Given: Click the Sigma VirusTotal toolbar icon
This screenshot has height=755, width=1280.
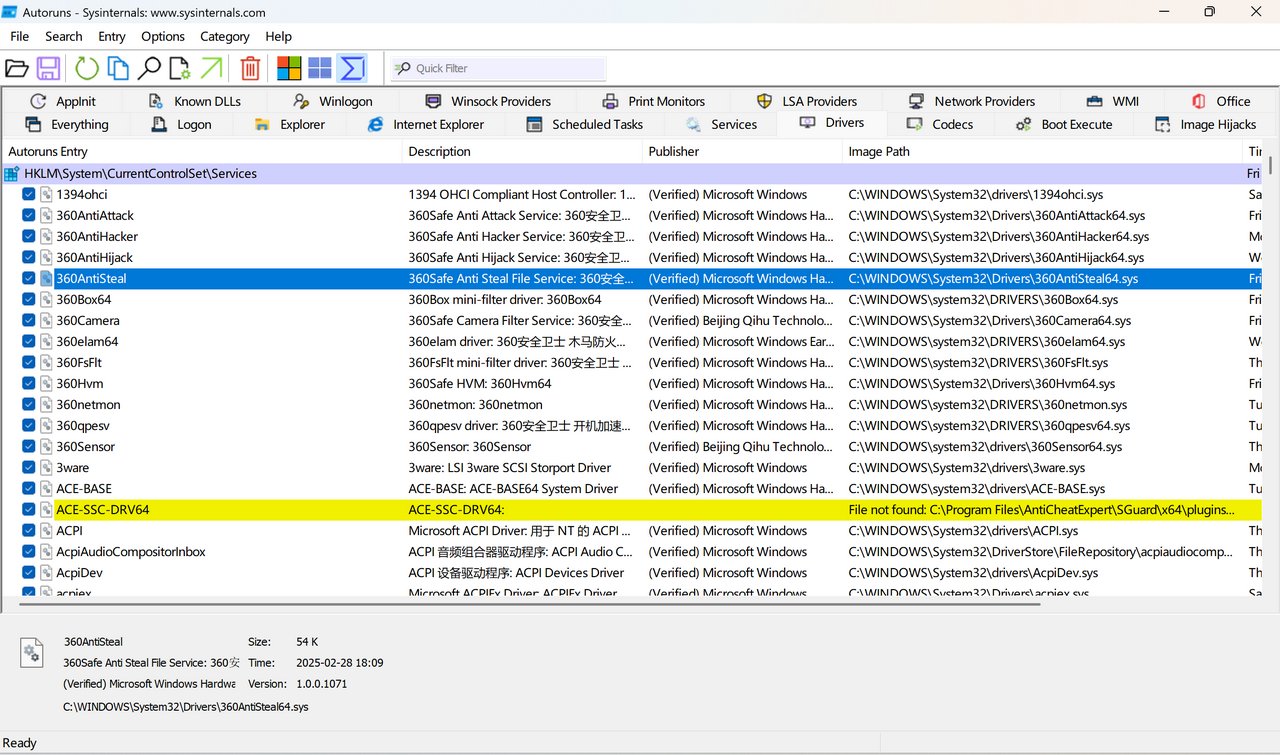Looking at the screenshot, I should point(352,68).
